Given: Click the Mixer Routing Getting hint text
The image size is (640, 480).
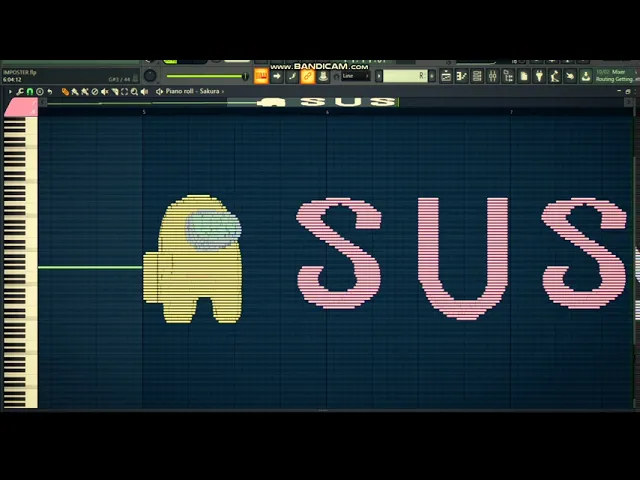Looking at the screenshot, I should pos(616,76).
